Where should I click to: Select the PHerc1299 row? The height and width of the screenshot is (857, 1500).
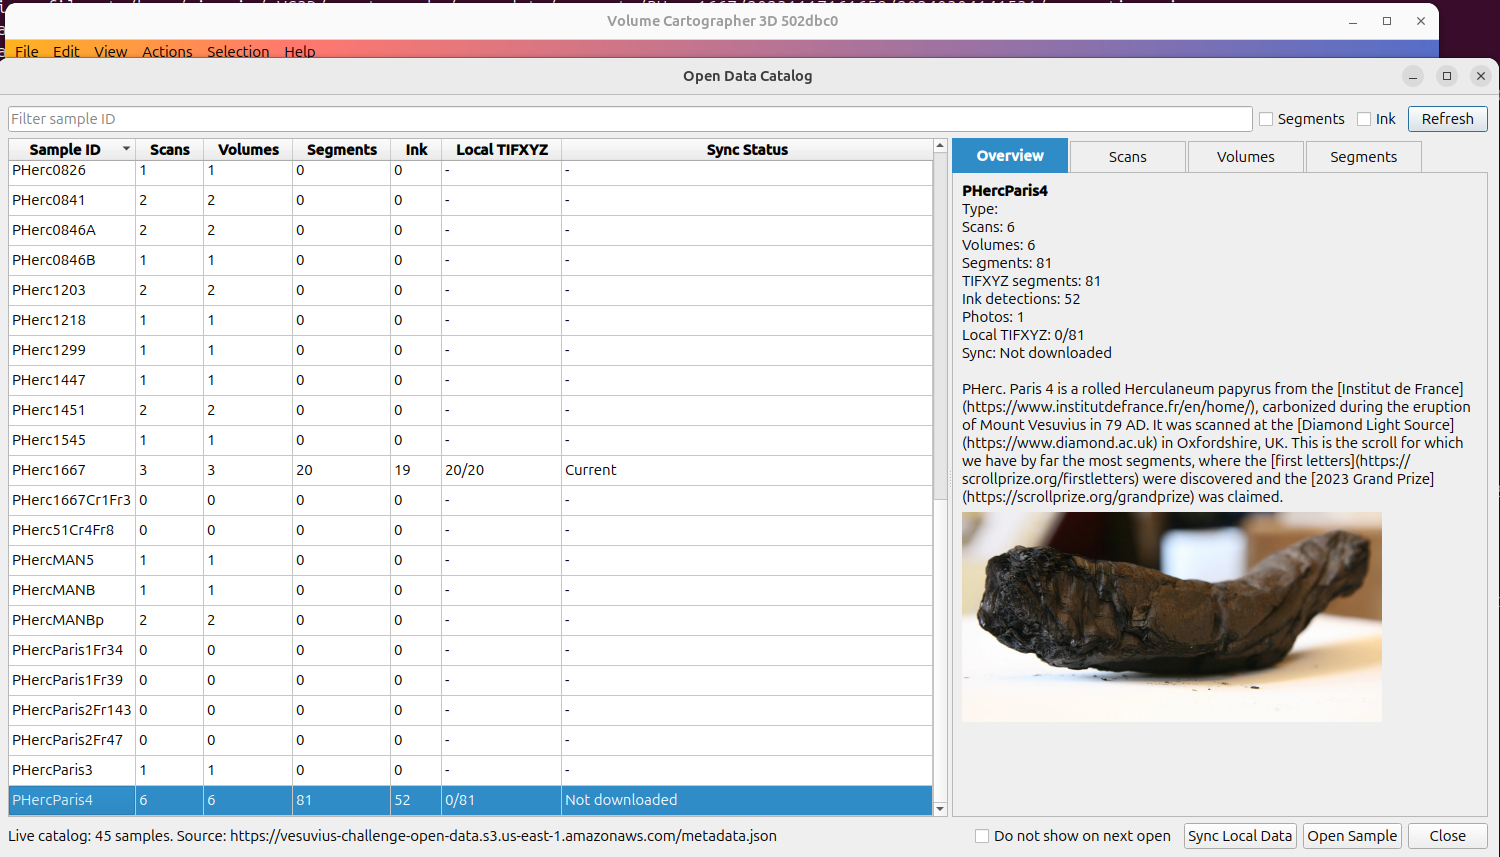click(x=471, y=350)
